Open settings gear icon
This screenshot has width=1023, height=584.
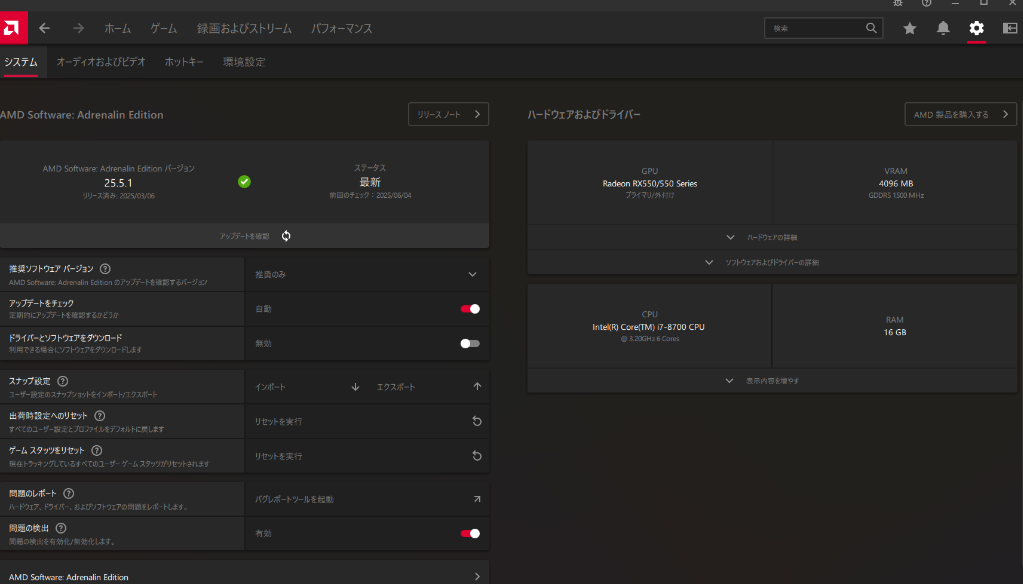[x=976, y=28]
